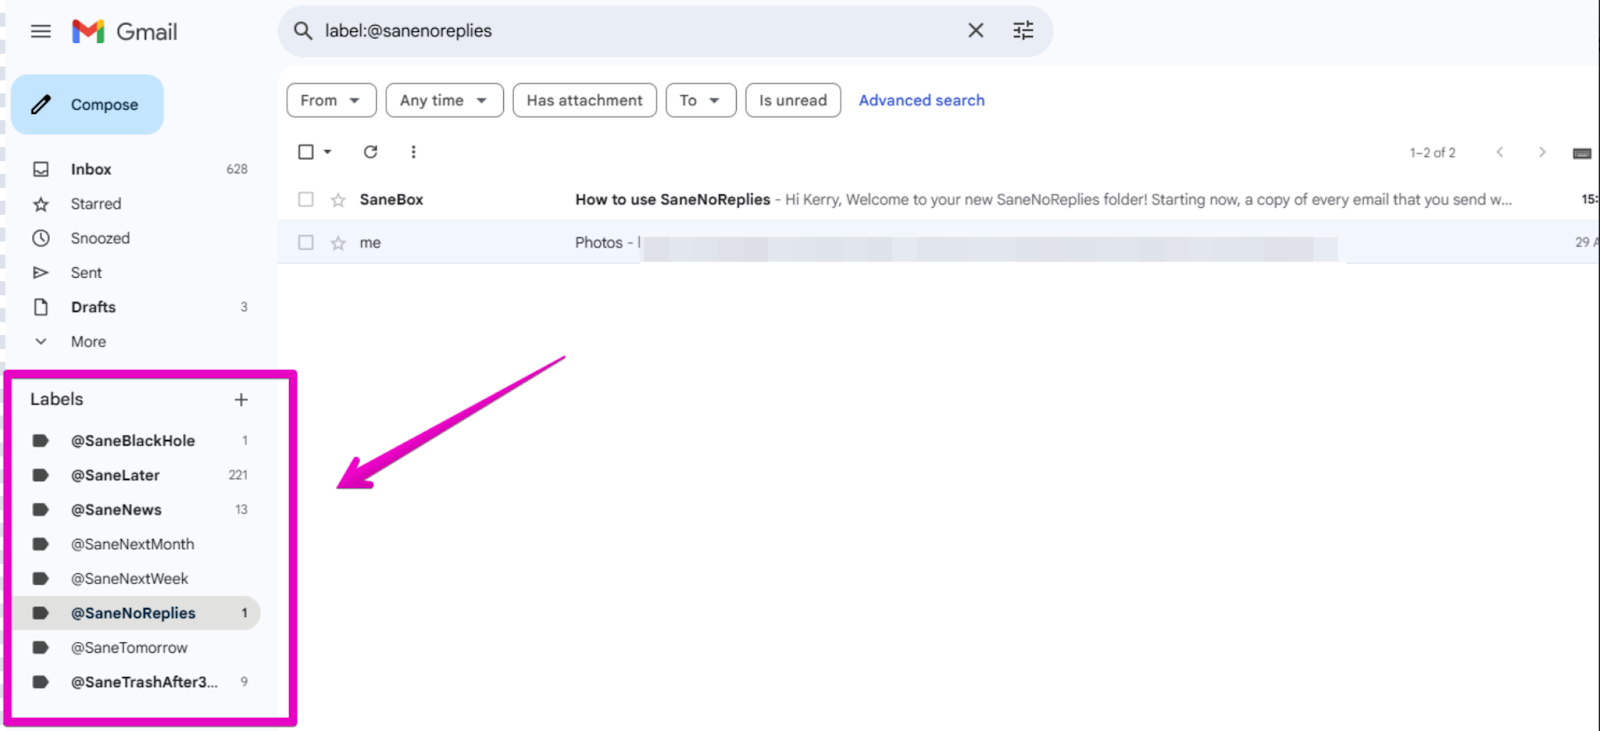Viewport: 1600px width, 731px height.
Task: Toggle the Is unread filter
Action: 793,100
